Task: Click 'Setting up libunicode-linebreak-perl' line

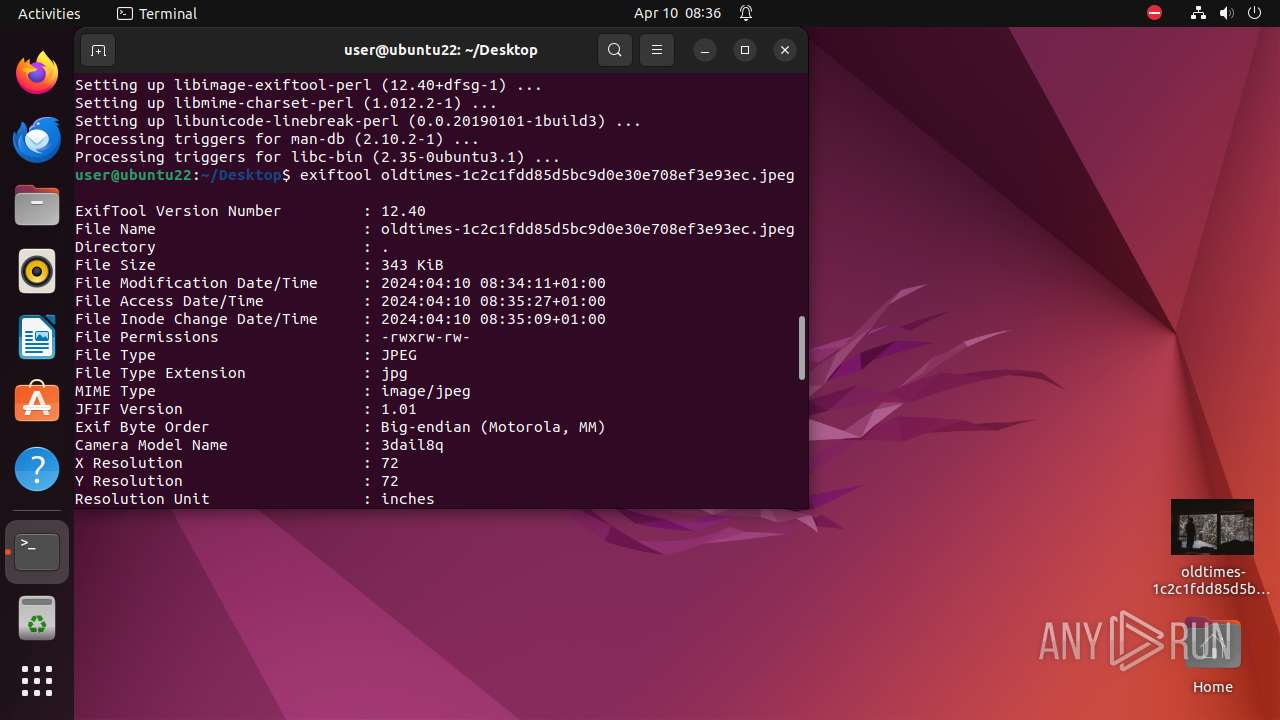Action: pyautogui.click(x=358, y=121)
